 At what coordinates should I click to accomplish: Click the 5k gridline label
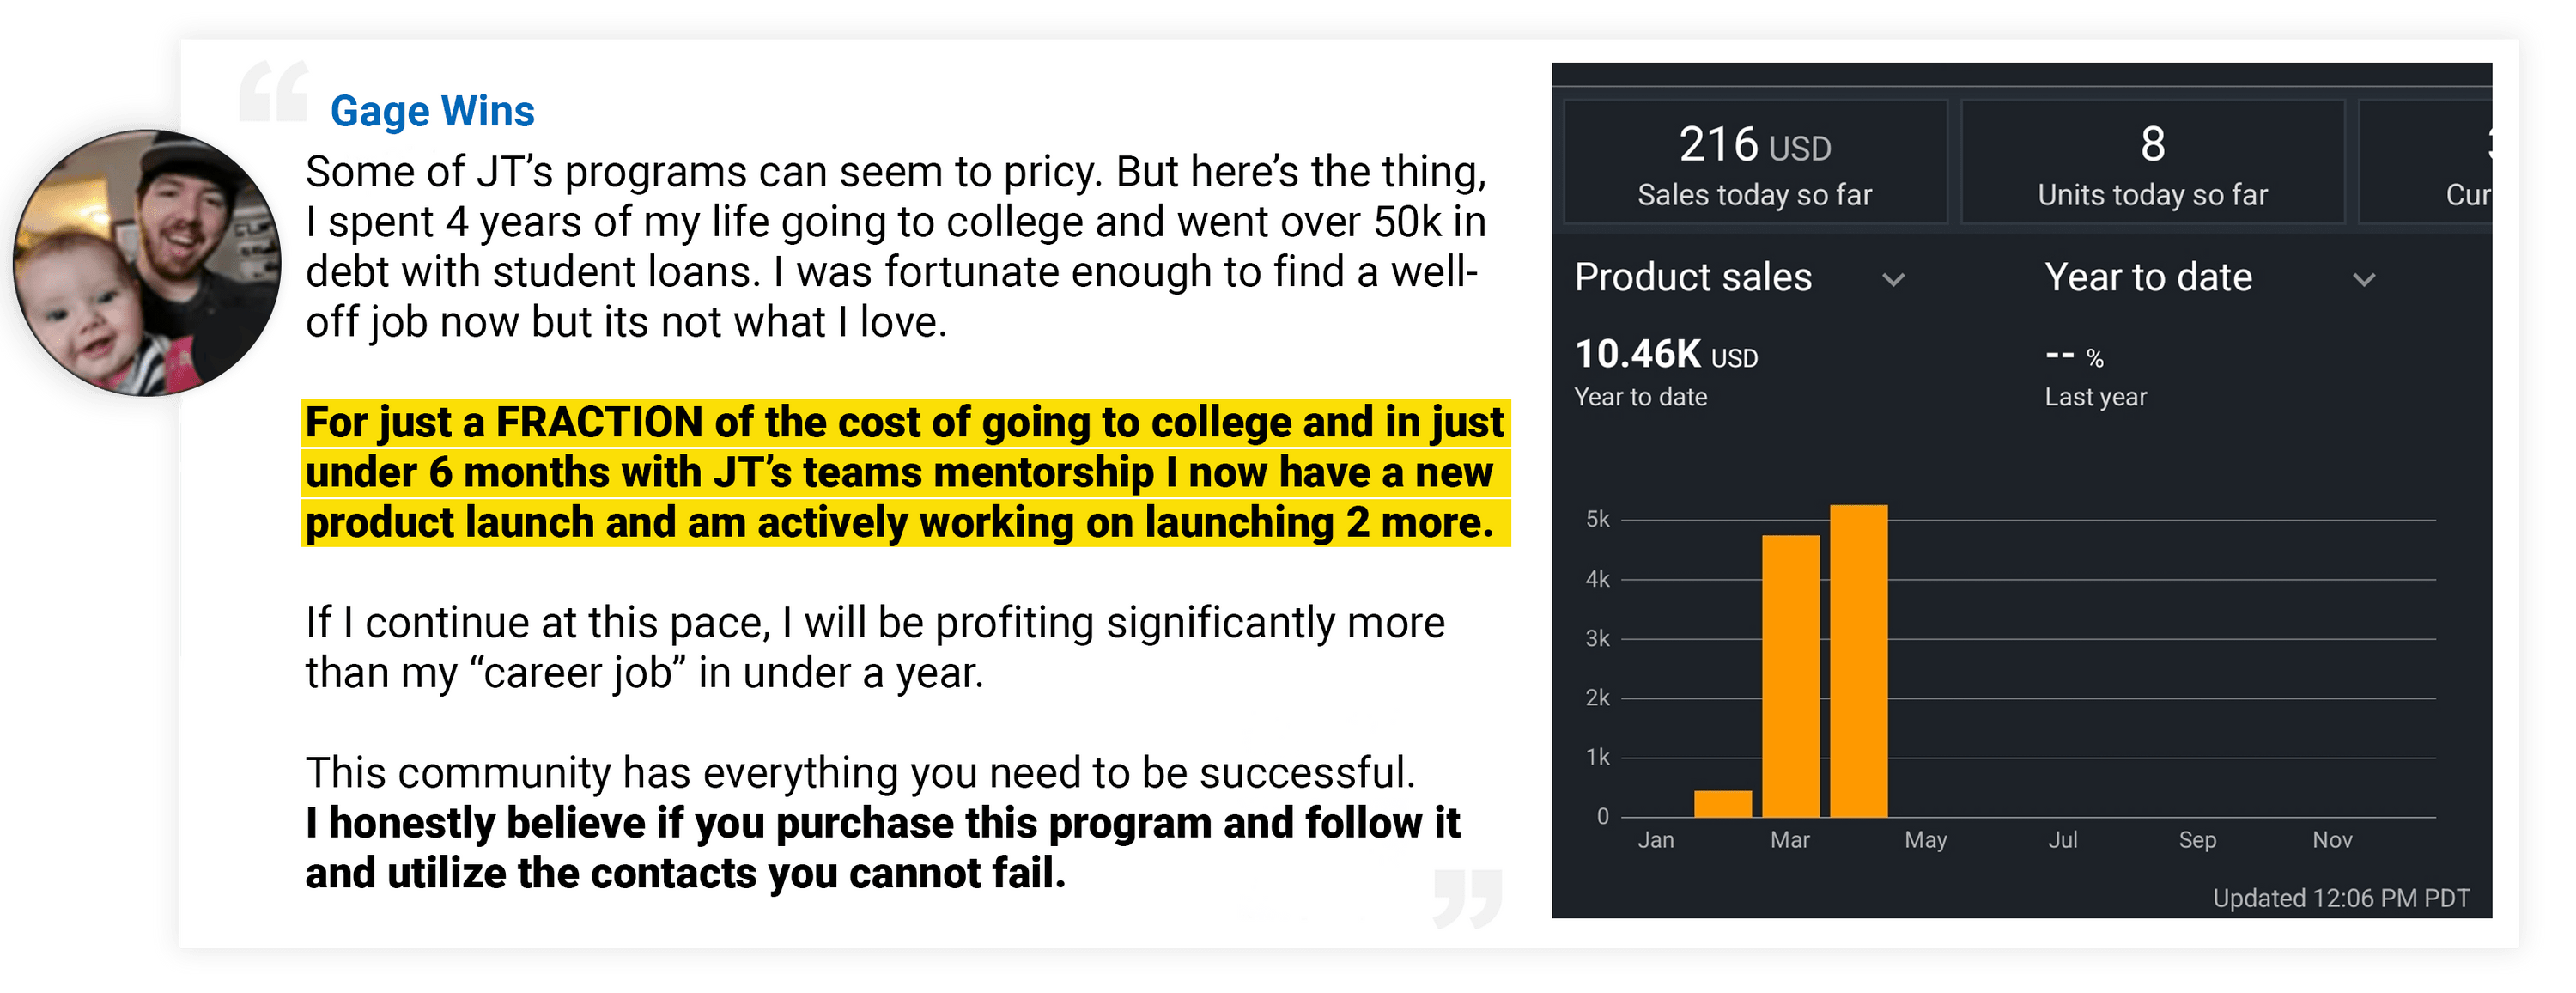[1597, 519]
